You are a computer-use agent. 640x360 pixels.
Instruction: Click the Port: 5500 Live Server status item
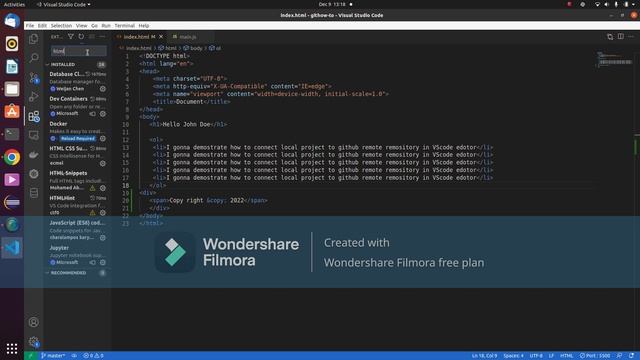click(x=595, y=356)
